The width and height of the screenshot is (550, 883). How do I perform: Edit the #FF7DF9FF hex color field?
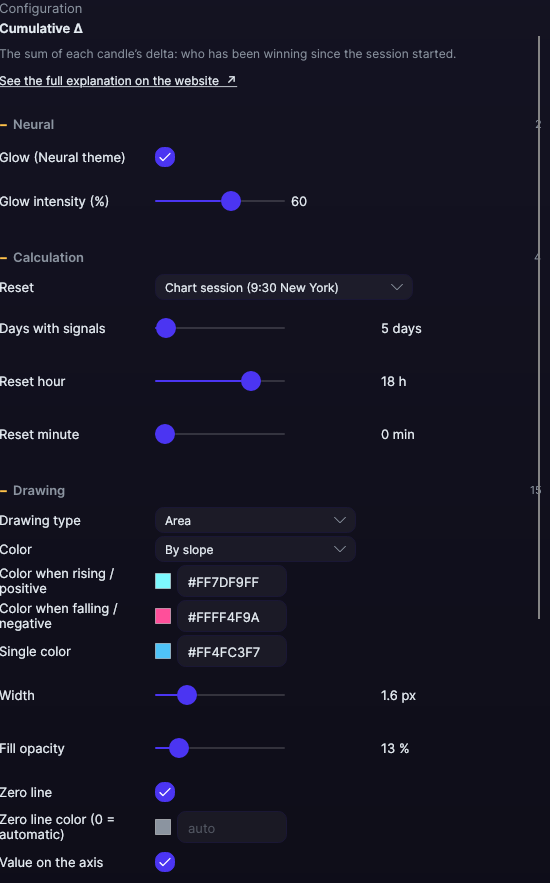(x=232, y=582)
